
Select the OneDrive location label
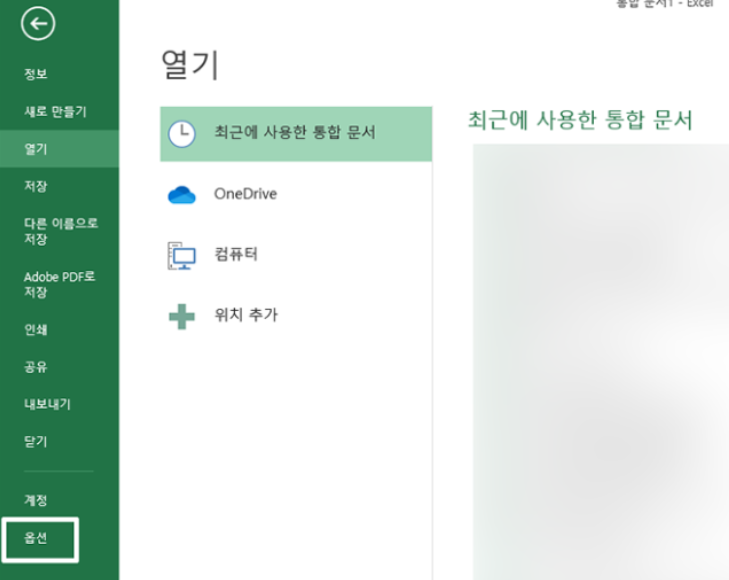[245, 194]
